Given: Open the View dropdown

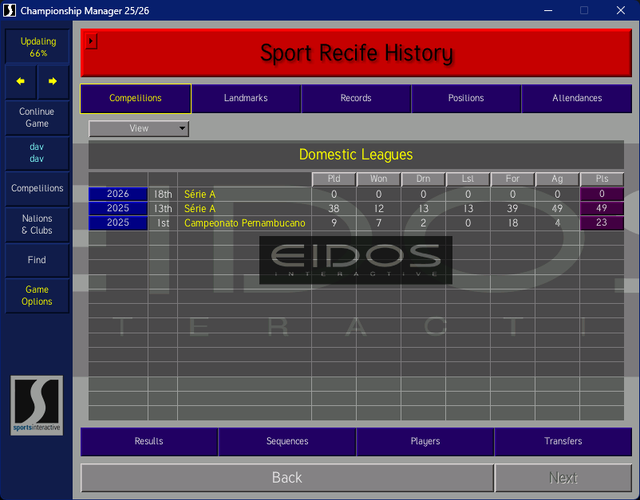Looking at the screenshot, I should tap(139, 129).
